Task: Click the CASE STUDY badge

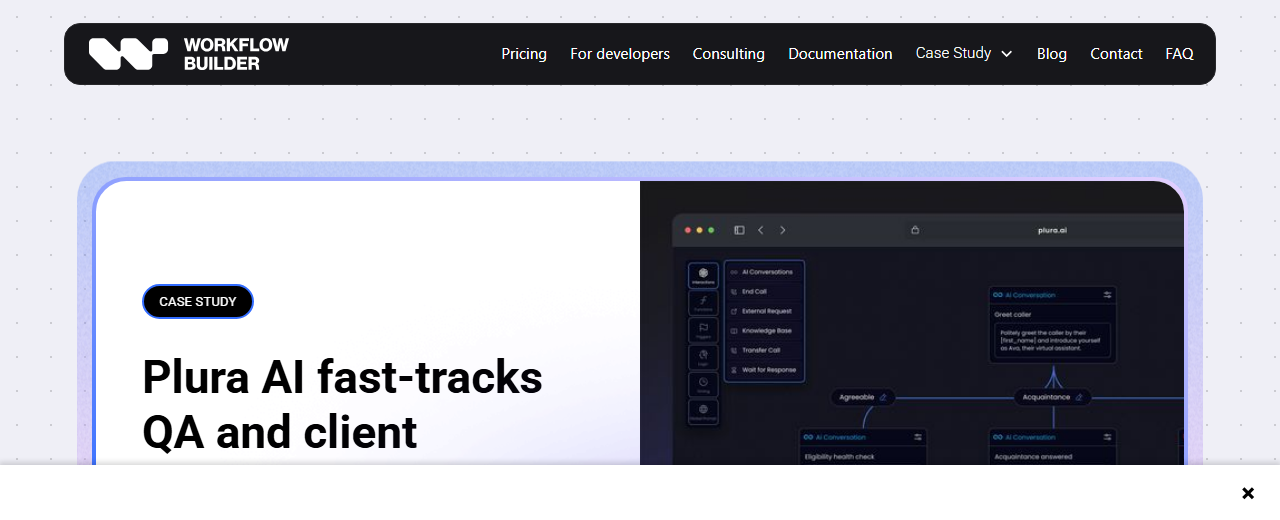Action: [x=198, y=301]
